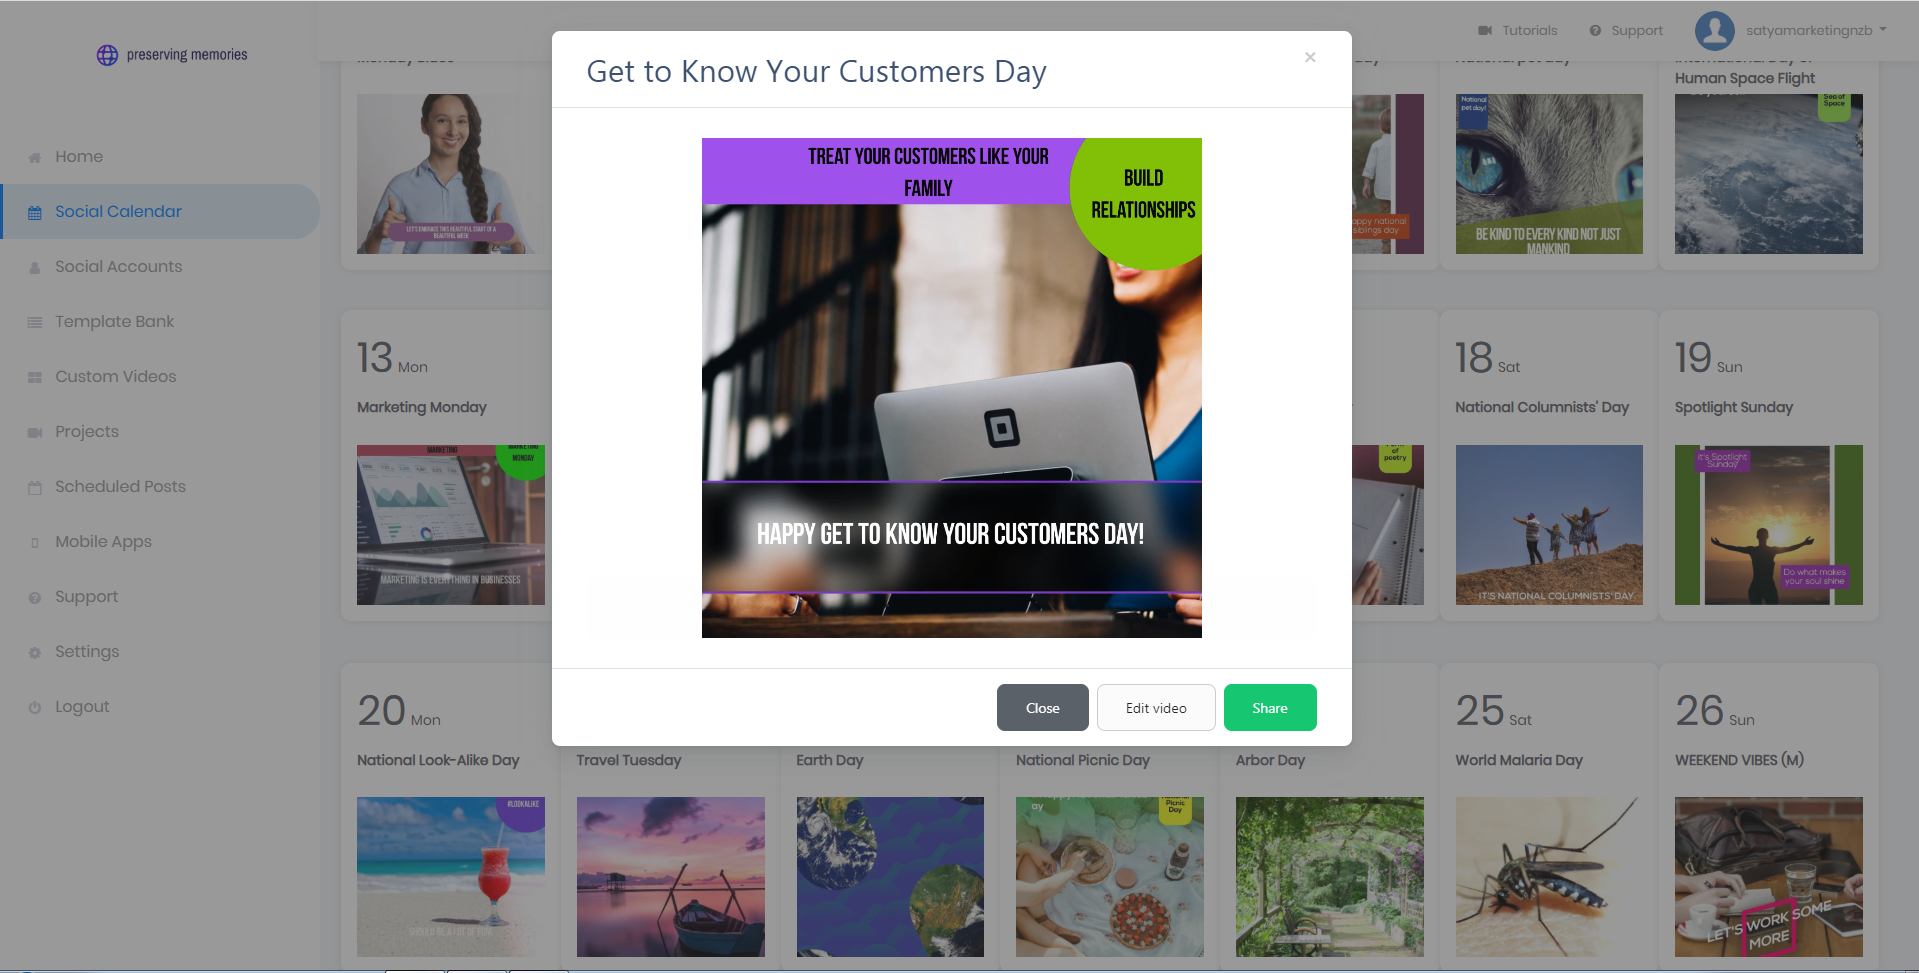
Task: Click the preserving memories globe logo
Action: pyautogui.click(x=107, y=55)
